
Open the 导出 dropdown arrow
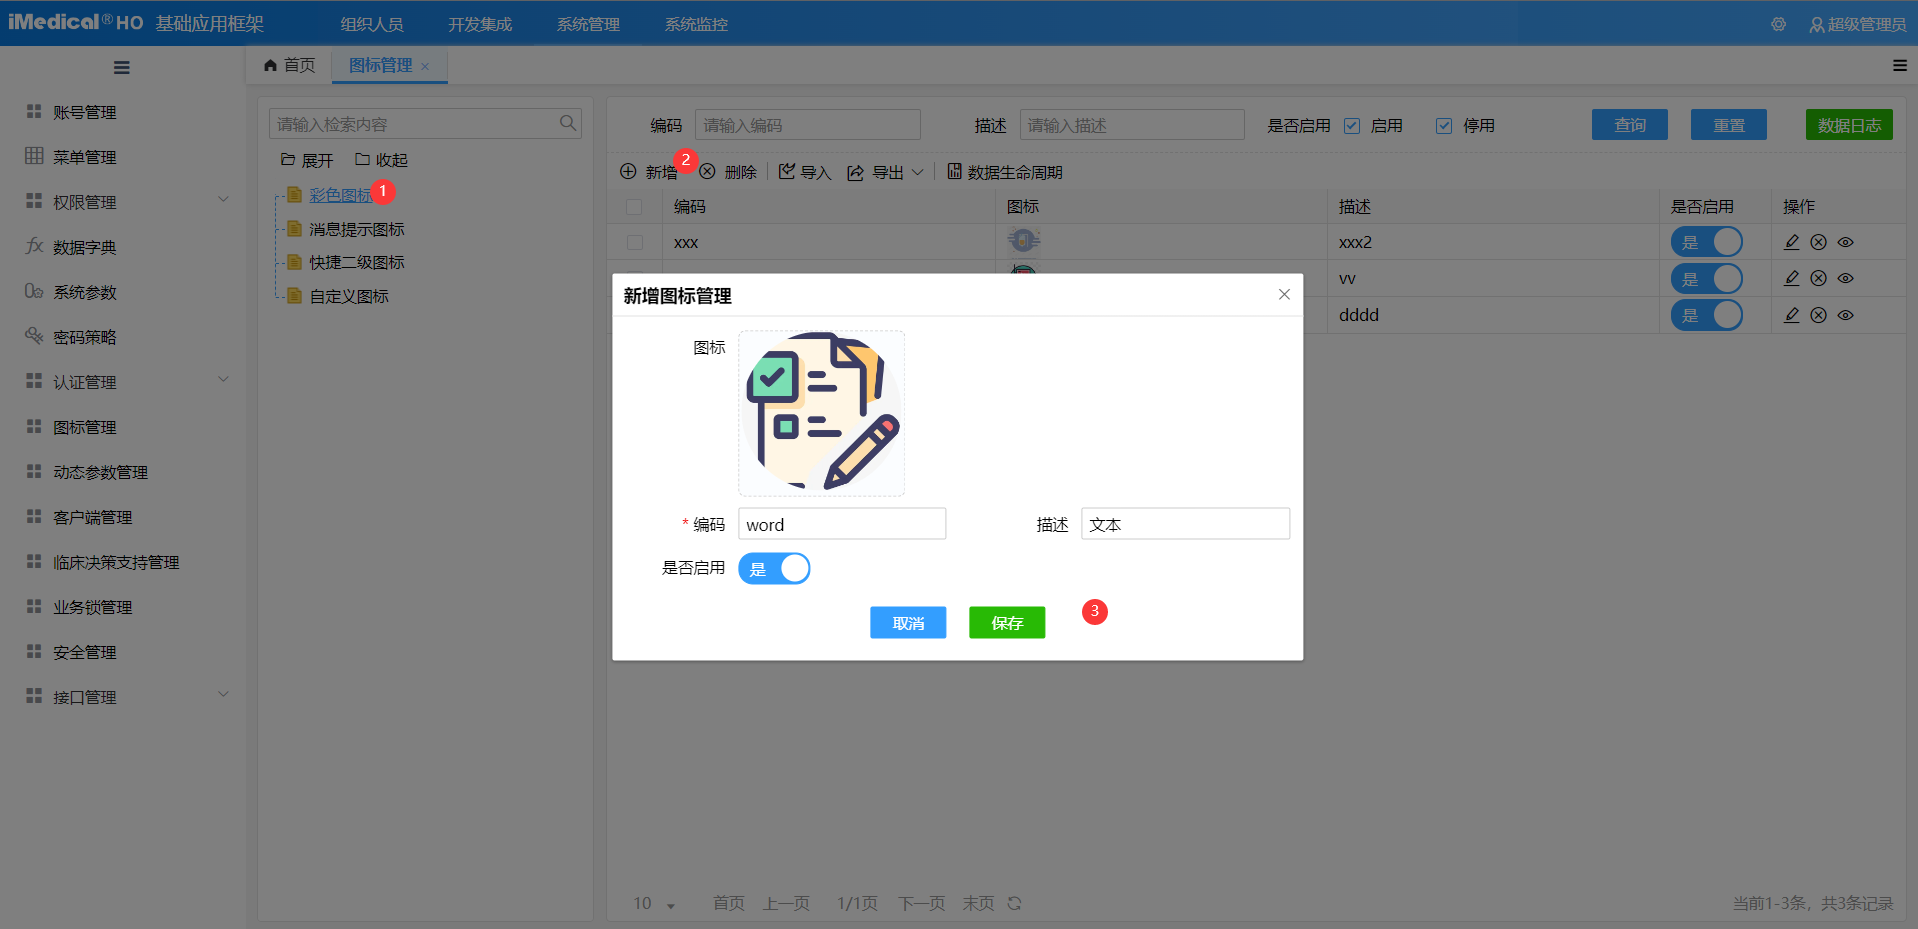920,172
